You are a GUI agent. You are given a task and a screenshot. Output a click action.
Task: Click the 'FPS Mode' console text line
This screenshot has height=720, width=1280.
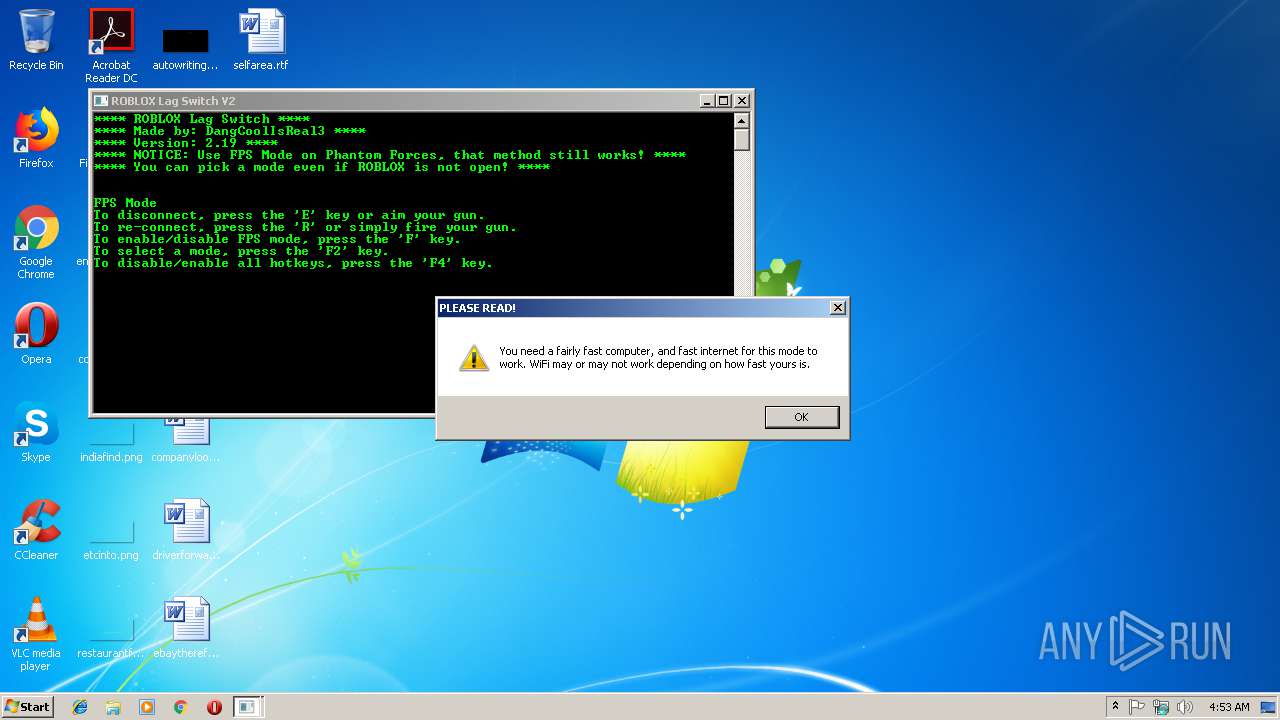[125, 203]
